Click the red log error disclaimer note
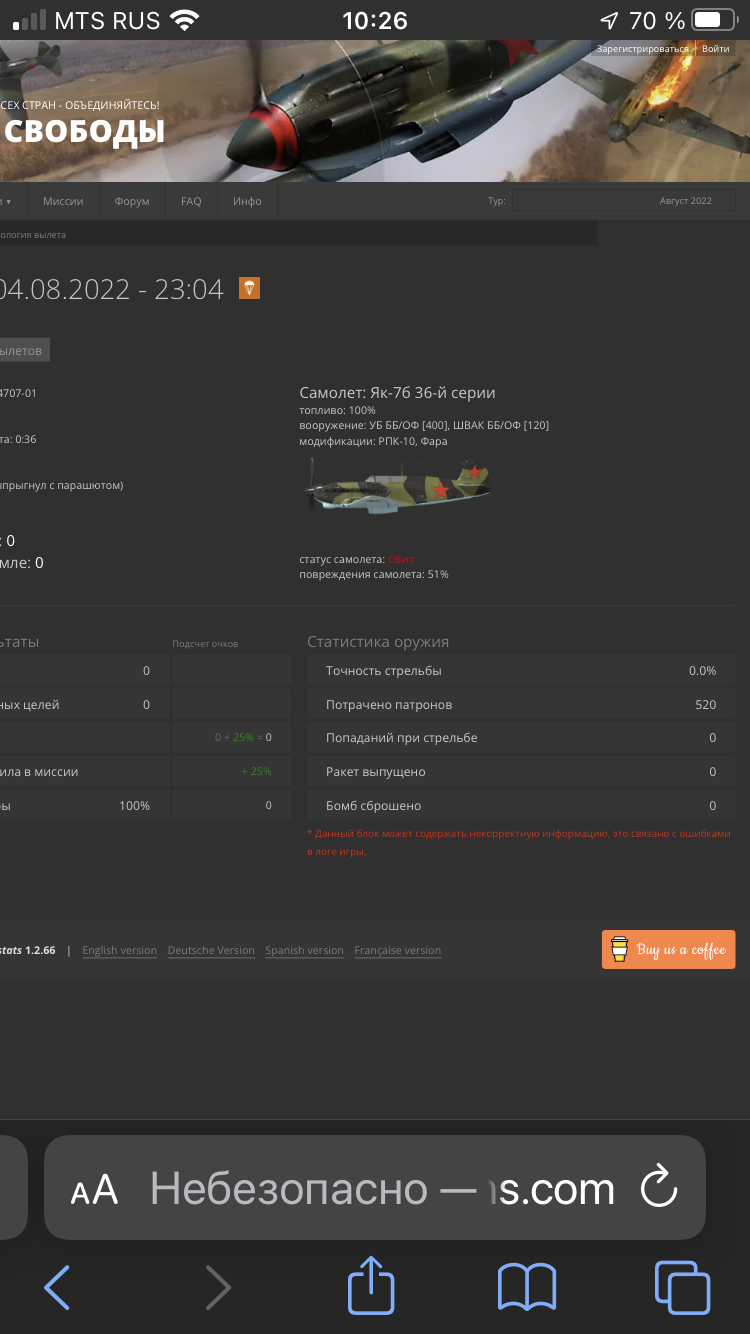Image resolution: width=750 pixels, height=1334 pixels. point(519,842)
